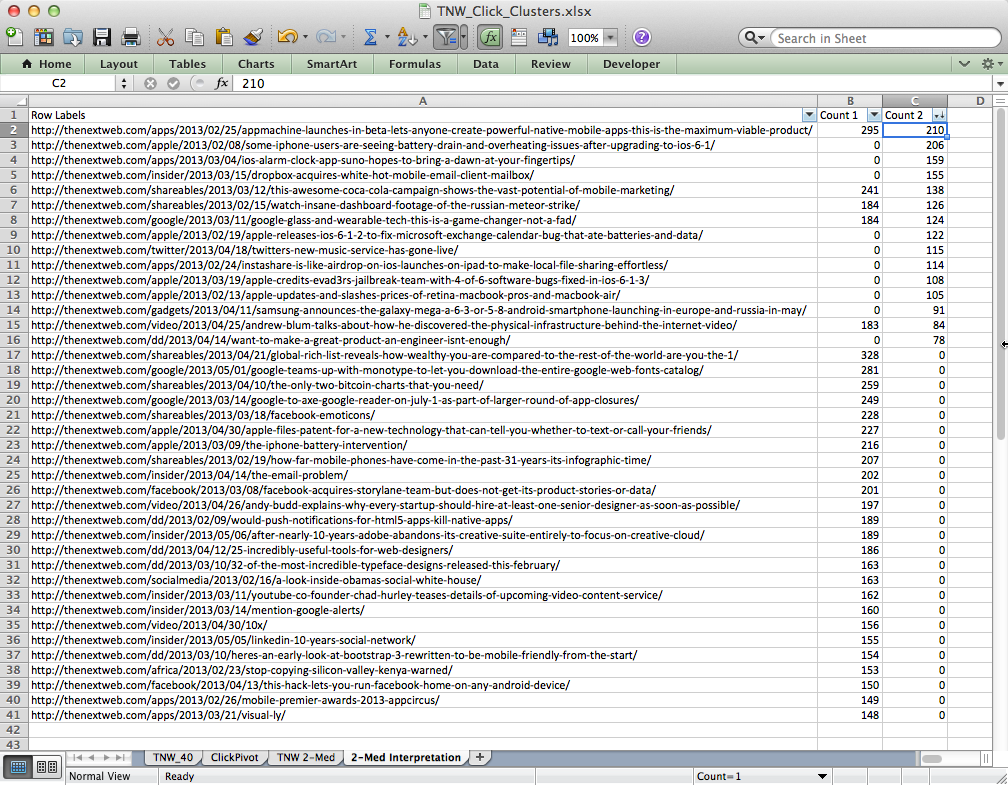Image resolution: width=1008 pixels, height=785 pixels.
Task: Open the zoom percentage dropdown
Action: click(x=610, y=38)
